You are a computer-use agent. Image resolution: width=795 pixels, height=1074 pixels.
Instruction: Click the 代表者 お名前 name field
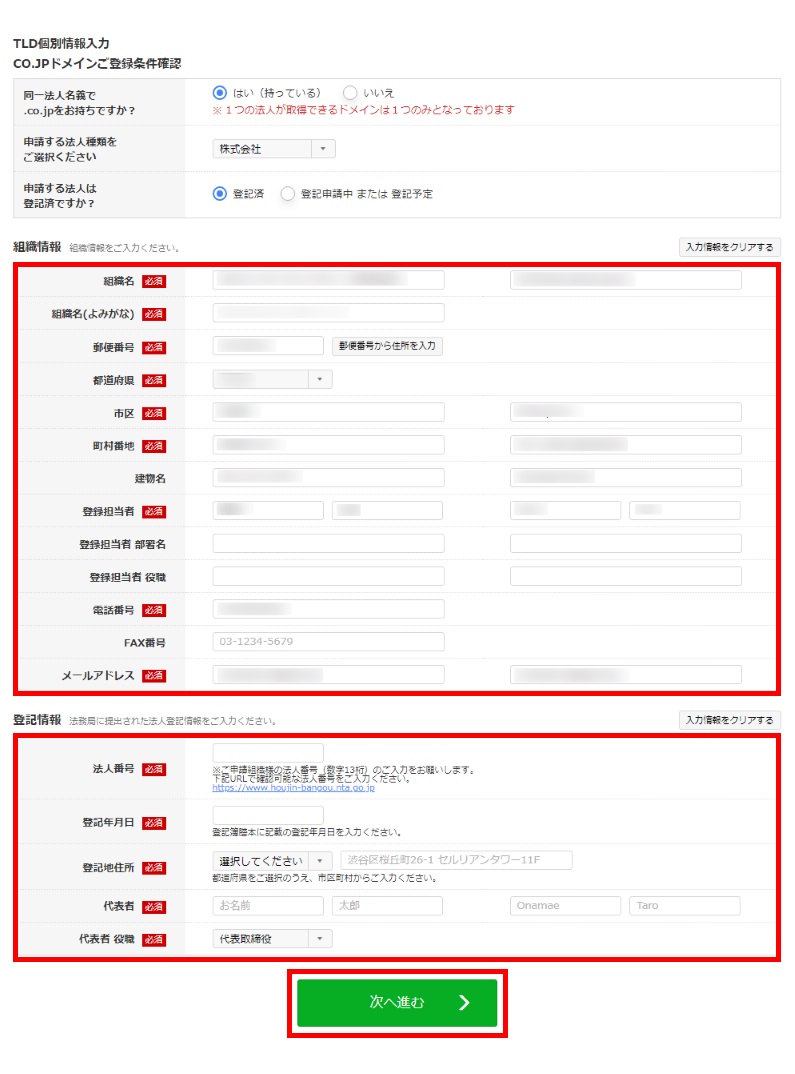pos(268,906)
